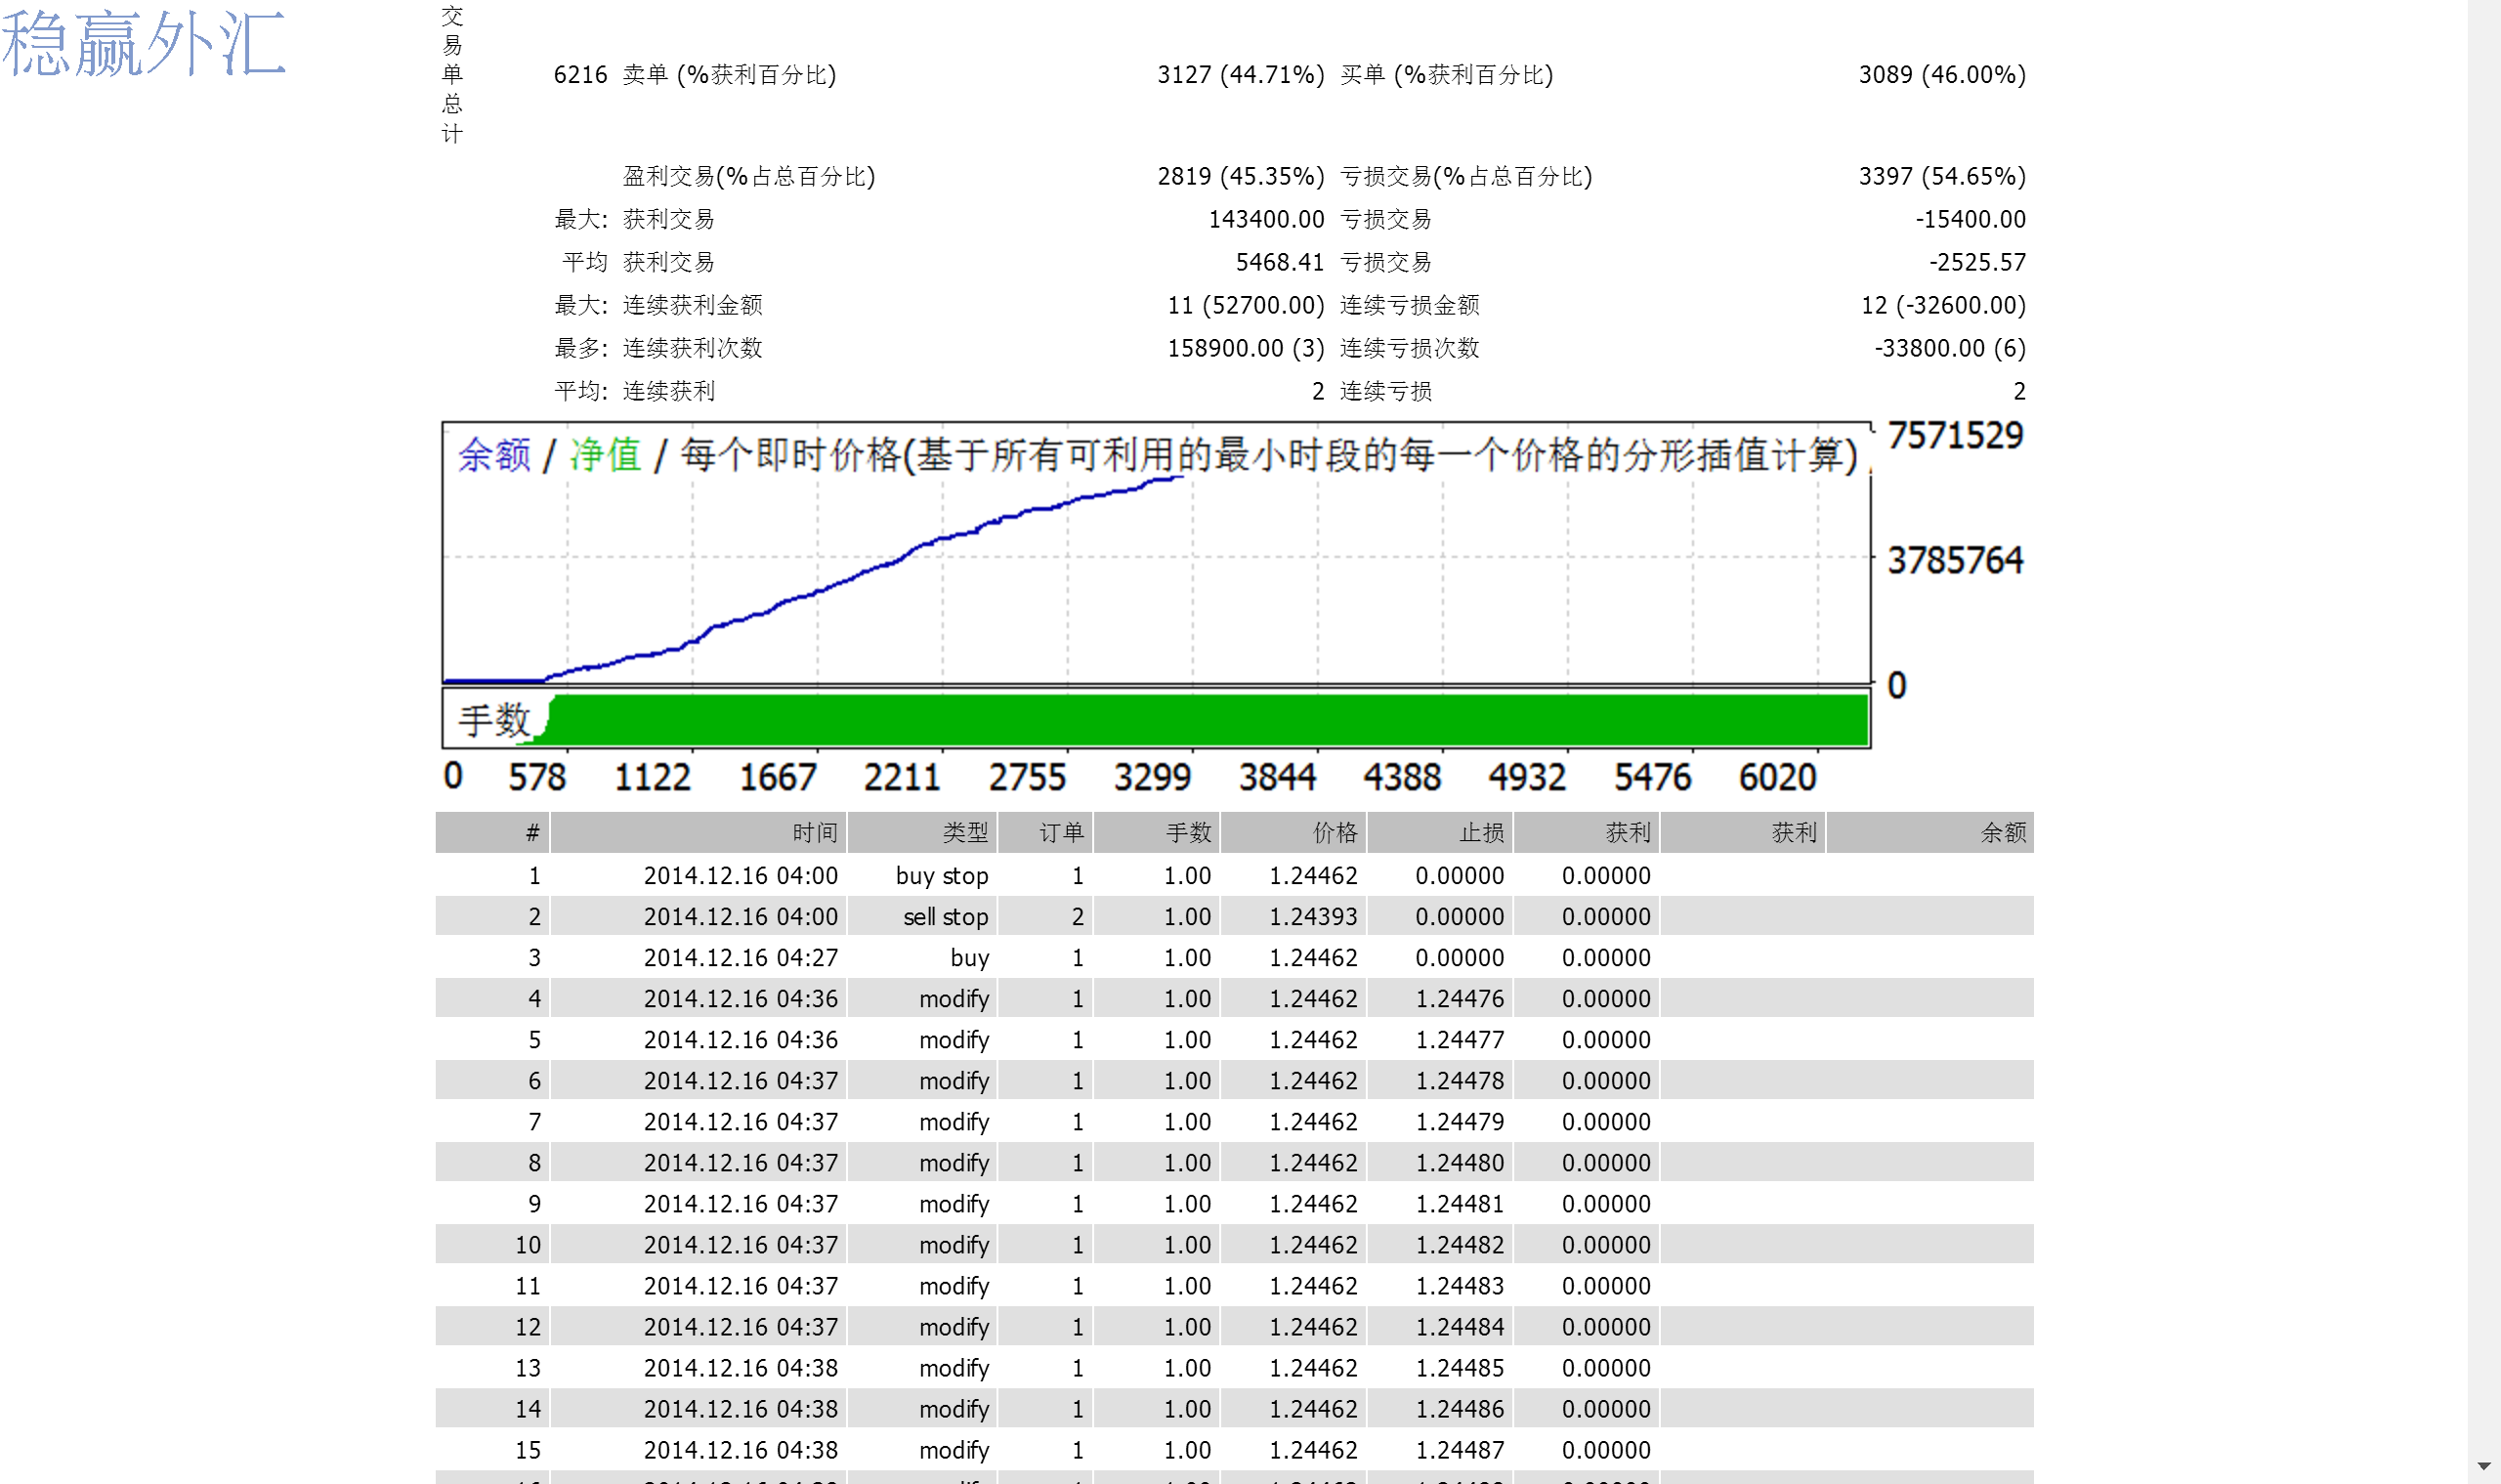Click stop loss value 1.24478
The image size is (2501, 1484).
[1459, 1081]
